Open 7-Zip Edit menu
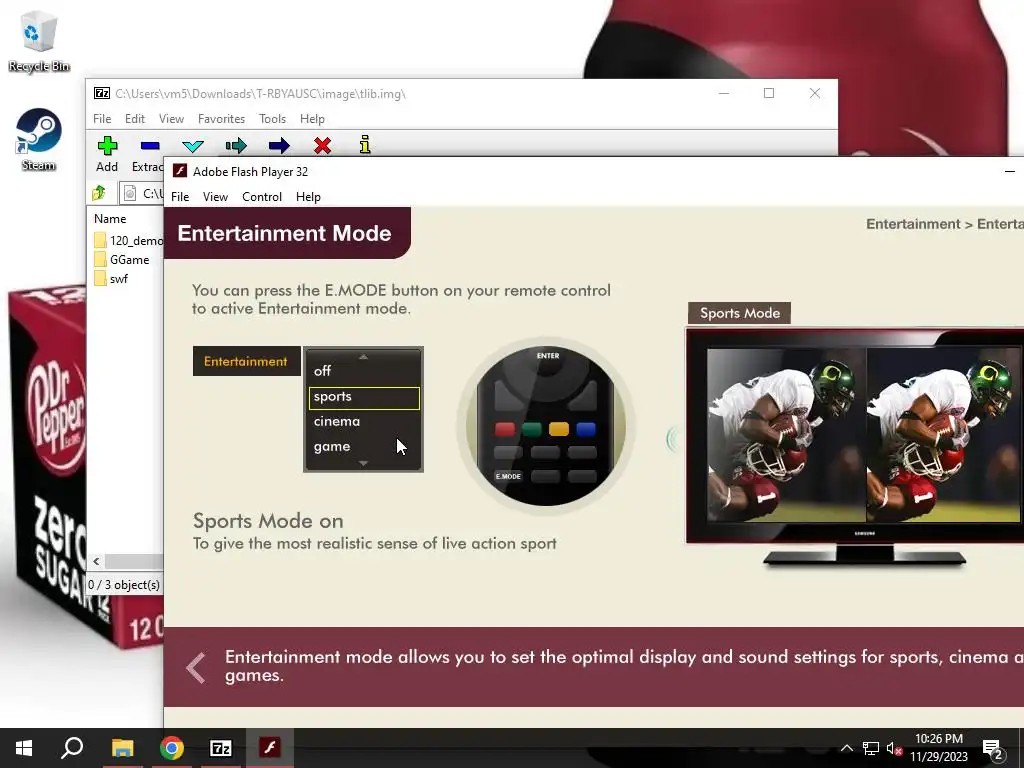The width and height of the screenshot is (1024, 768). pos(135,119)
